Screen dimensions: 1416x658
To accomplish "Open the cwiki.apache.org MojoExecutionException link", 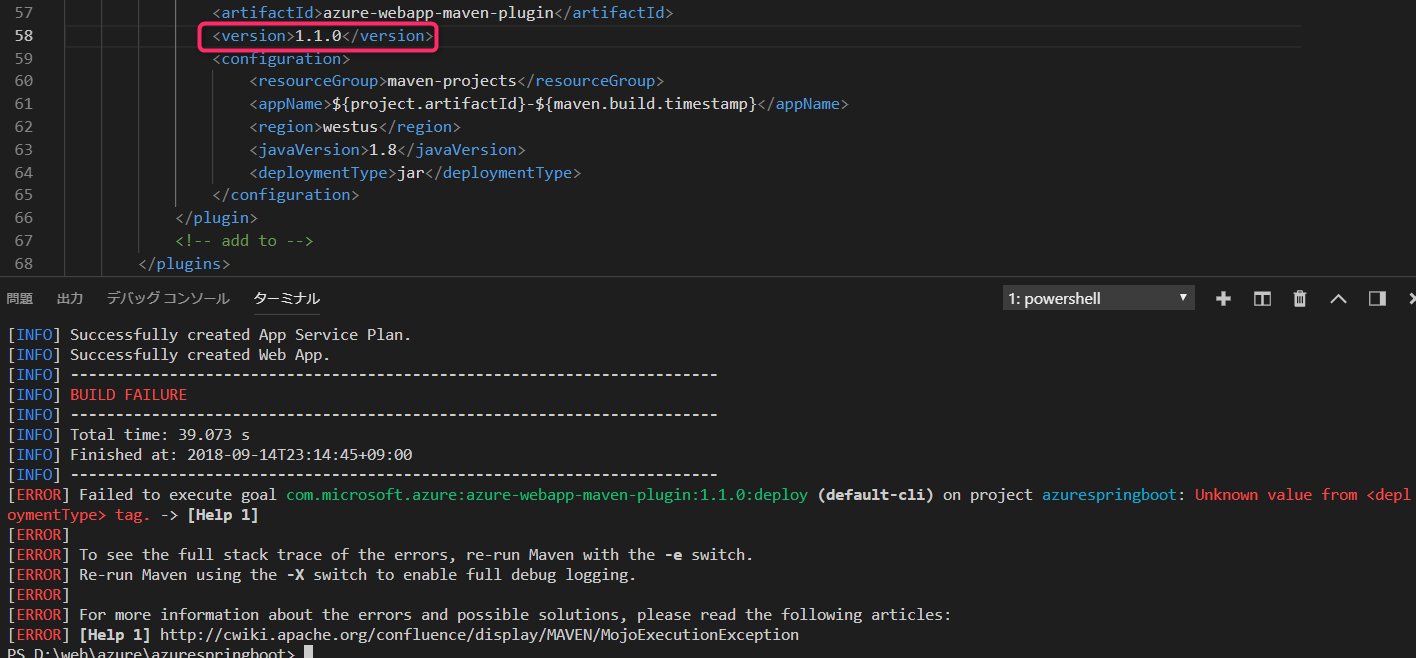I will (479, 635).
